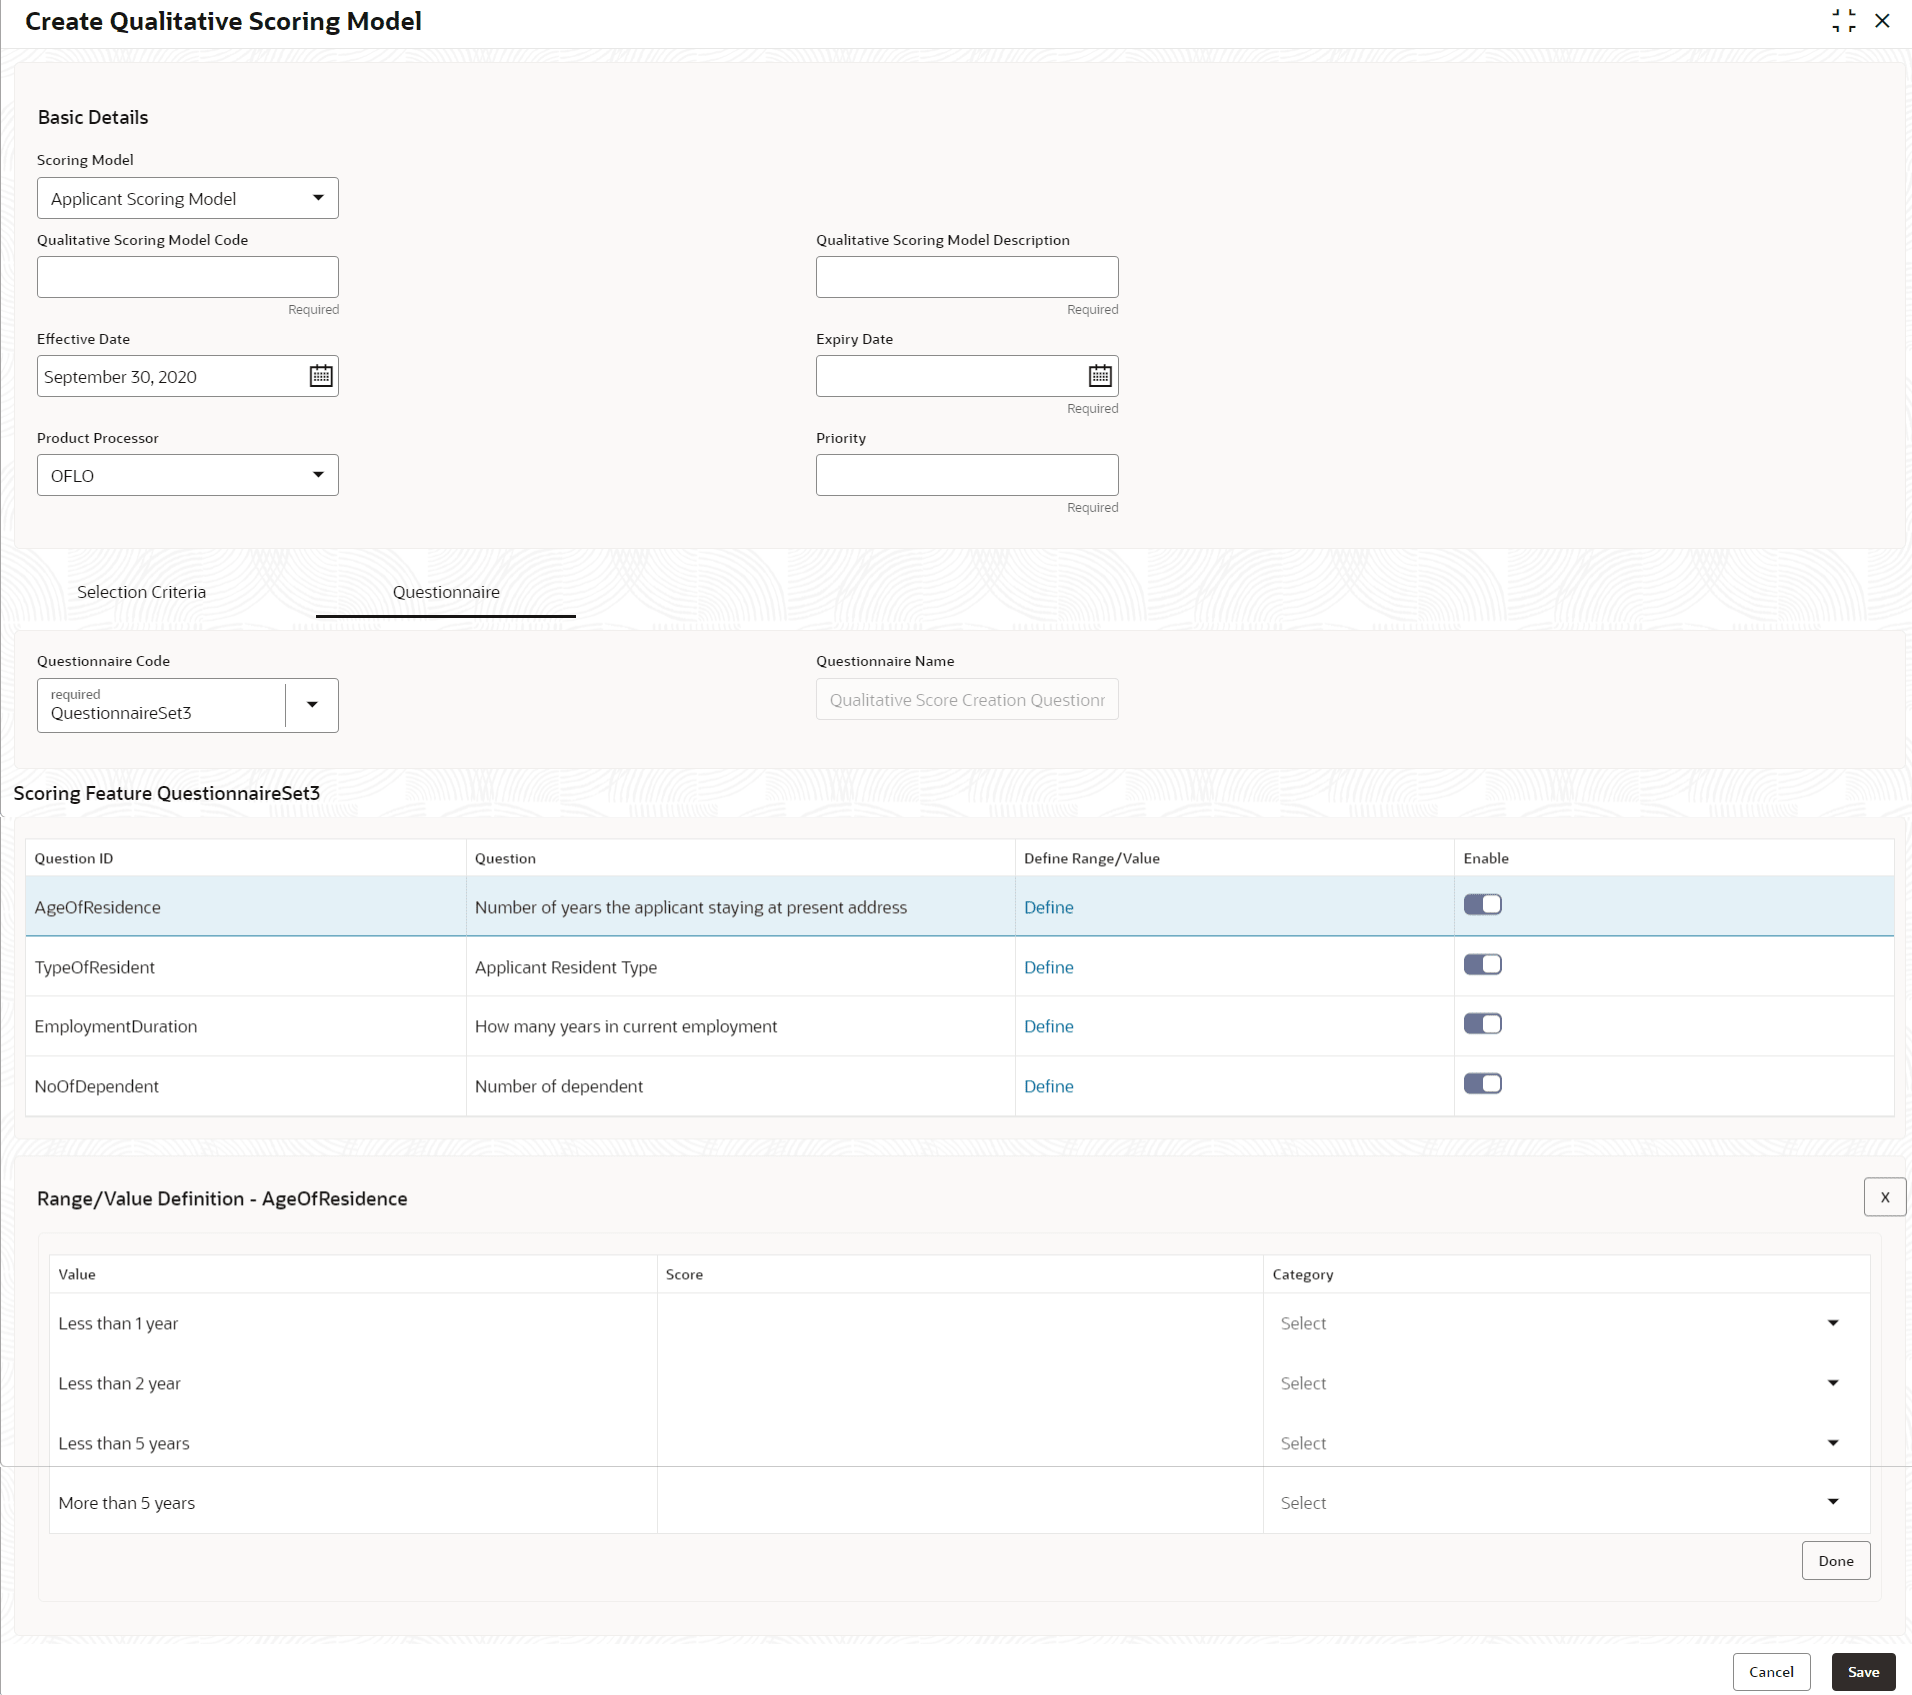Click the 'Less than 2 year' value
The width and height of the screenshot is (1912, 1695).
[120, 1383]
